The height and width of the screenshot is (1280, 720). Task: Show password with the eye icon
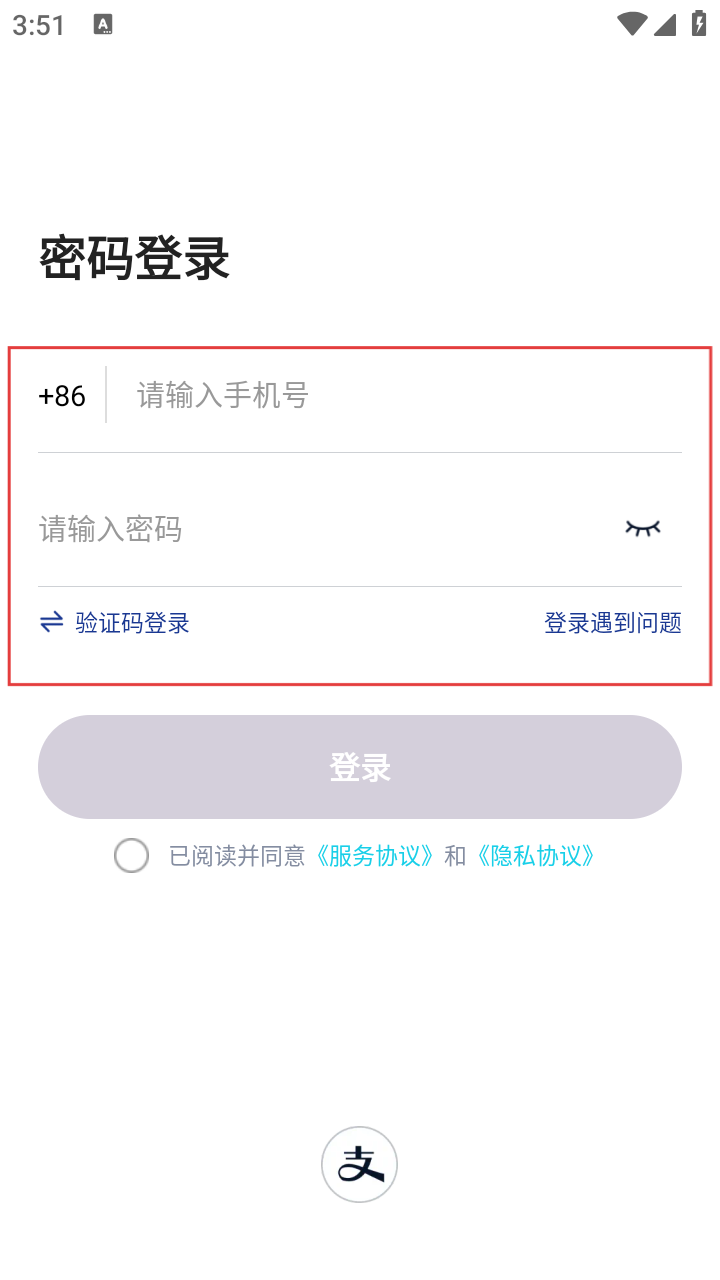(643, 528)
